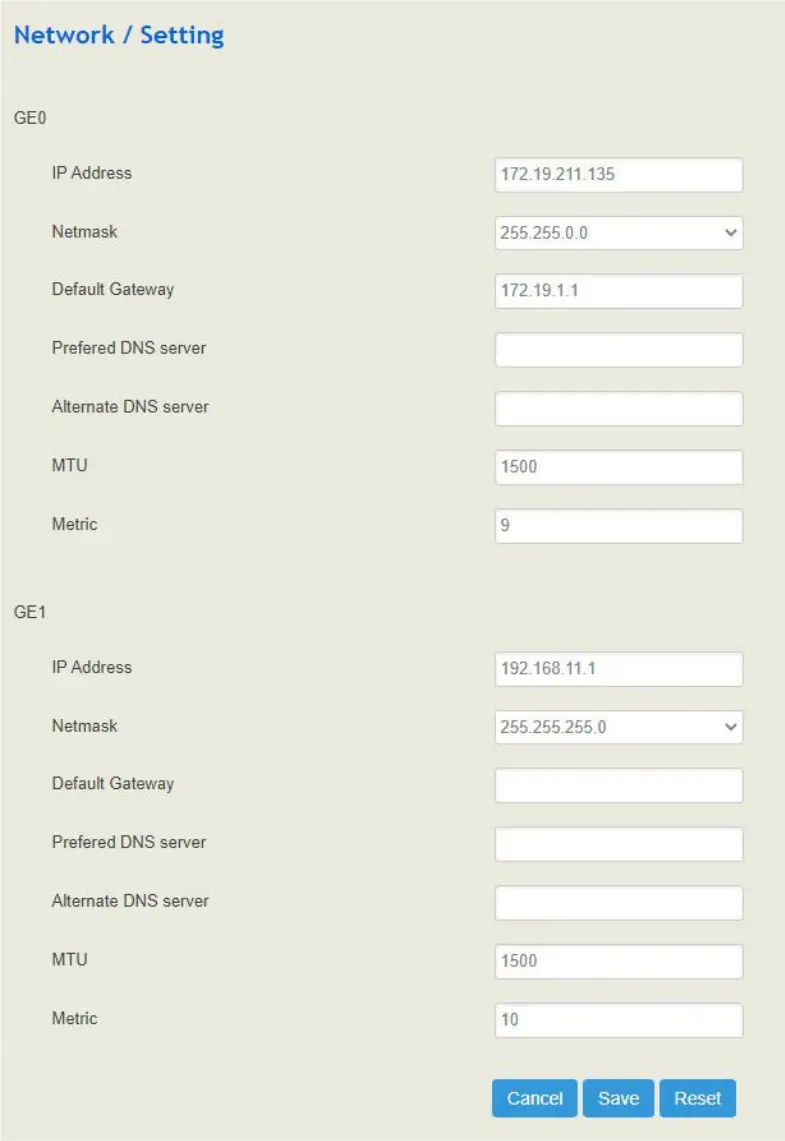785x1141 pixels.
Task: Click the GE0 MTU field showing 1500
Action: (618, 467)
